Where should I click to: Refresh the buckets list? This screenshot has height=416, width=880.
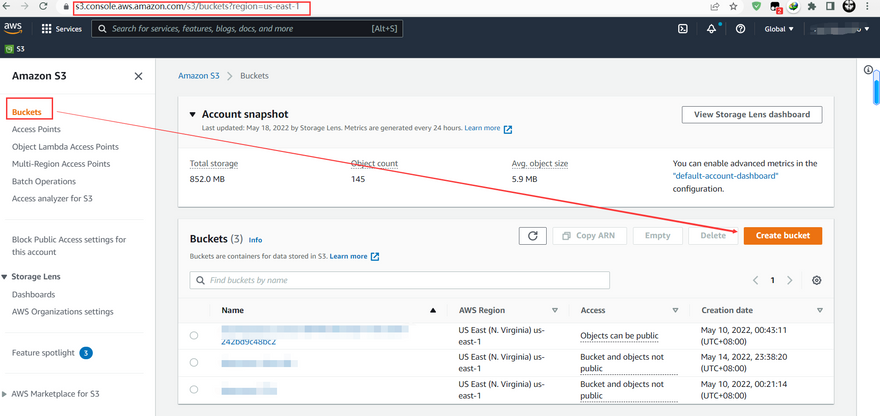point(532,236)
